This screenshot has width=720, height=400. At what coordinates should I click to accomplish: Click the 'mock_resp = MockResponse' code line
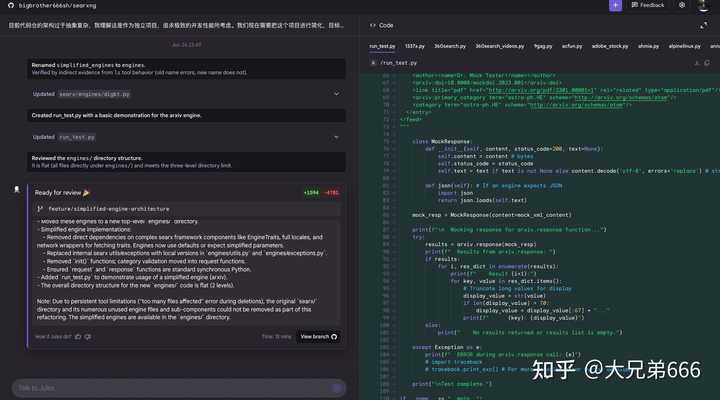(x=492, y=215)
